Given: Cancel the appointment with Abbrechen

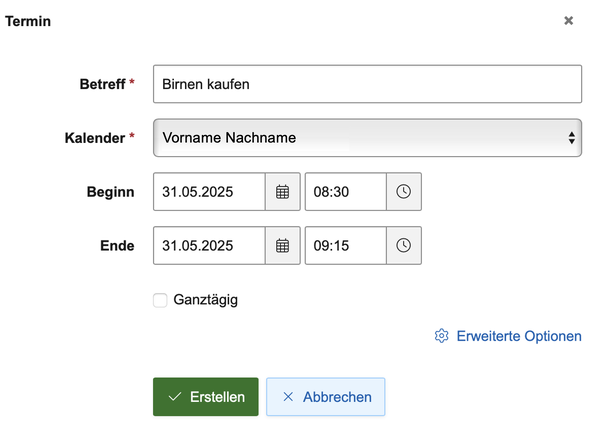Looking at the screenshot, I should [x=326, y=397].
